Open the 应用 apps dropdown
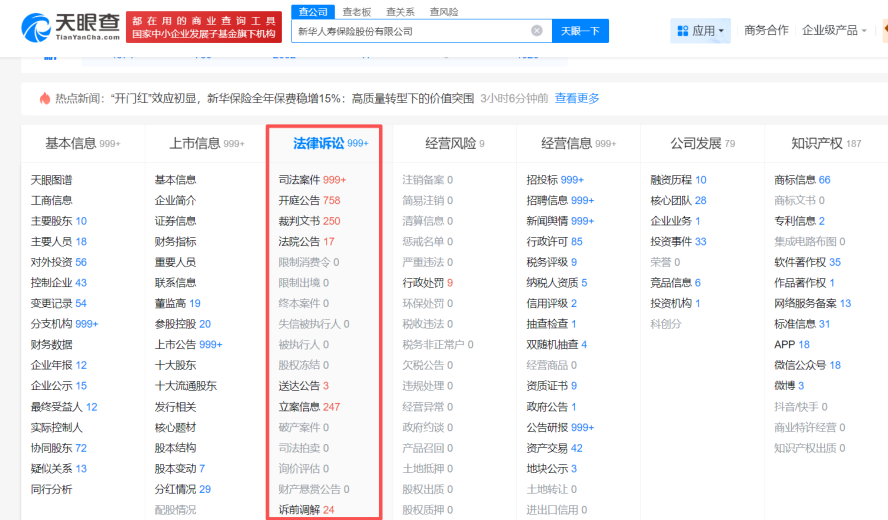888x520 pixels. click(700, 31)
